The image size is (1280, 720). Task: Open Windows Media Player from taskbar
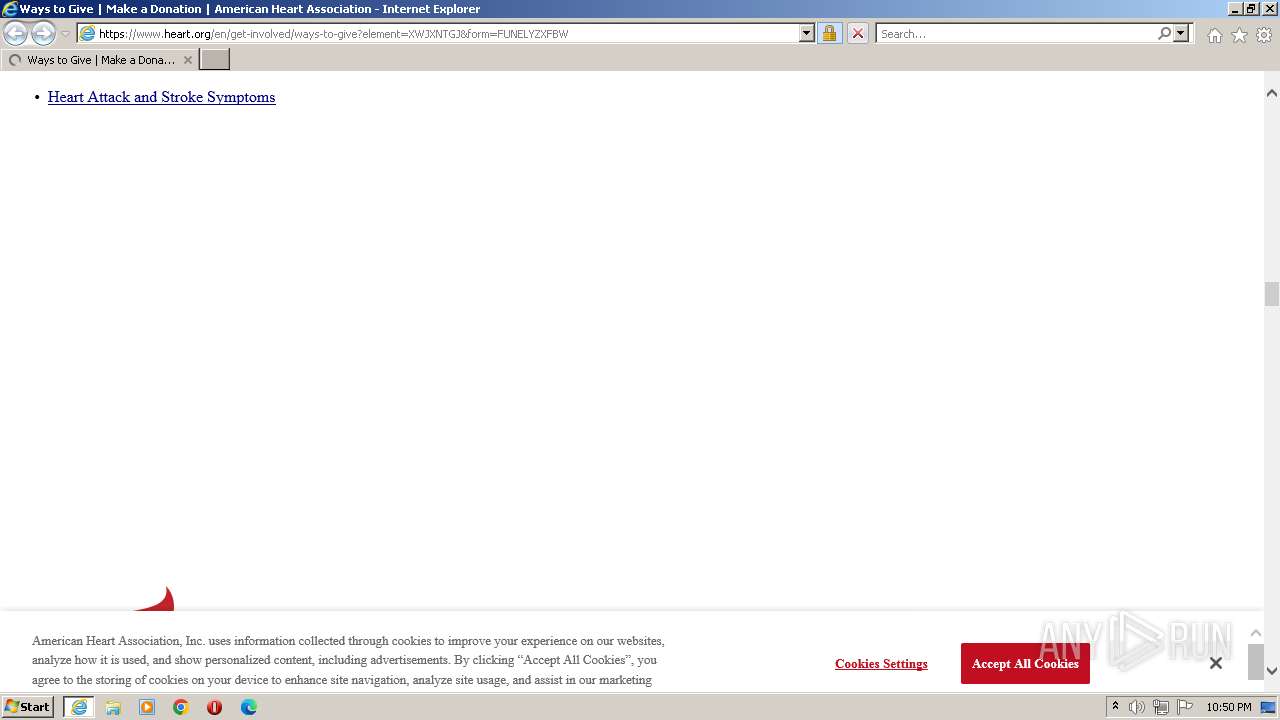coord(147,707)
